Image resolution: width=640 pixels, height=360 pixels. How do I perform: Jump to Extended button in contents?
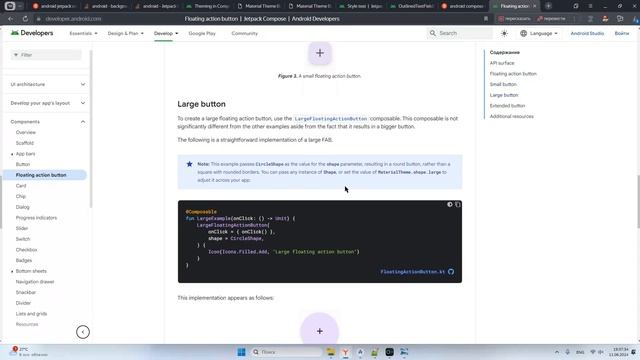[x=507, y=106]
